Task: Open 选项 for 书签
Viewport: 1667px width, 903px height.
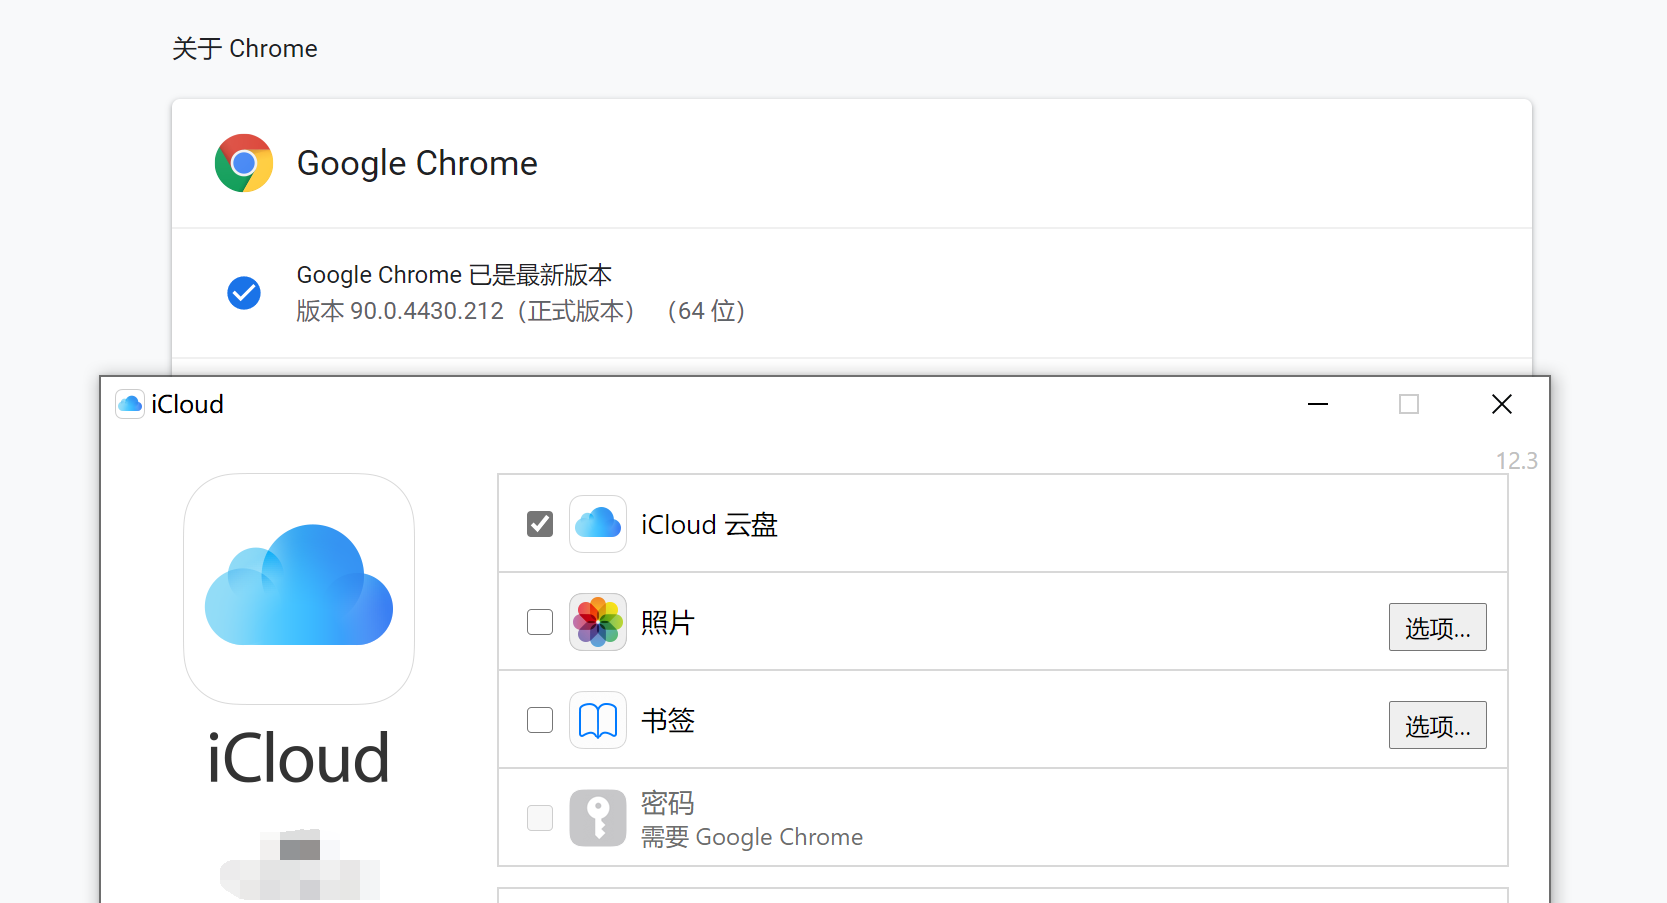Action: 1437,725
